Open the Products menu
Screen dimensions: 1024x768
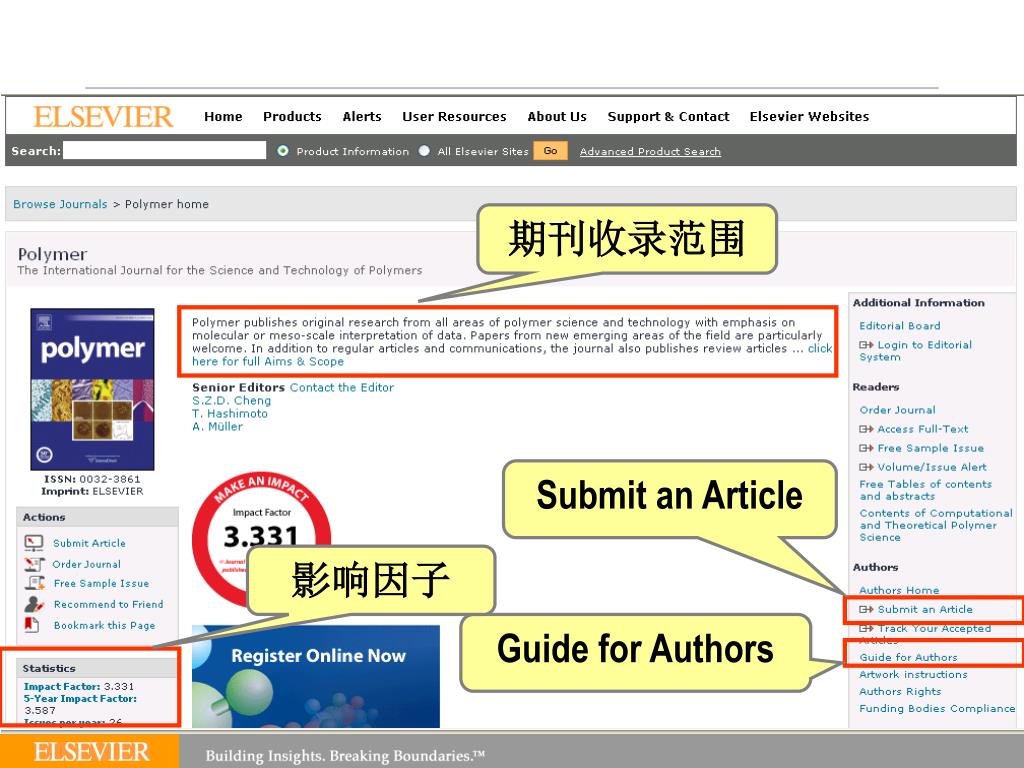[292, 116]
